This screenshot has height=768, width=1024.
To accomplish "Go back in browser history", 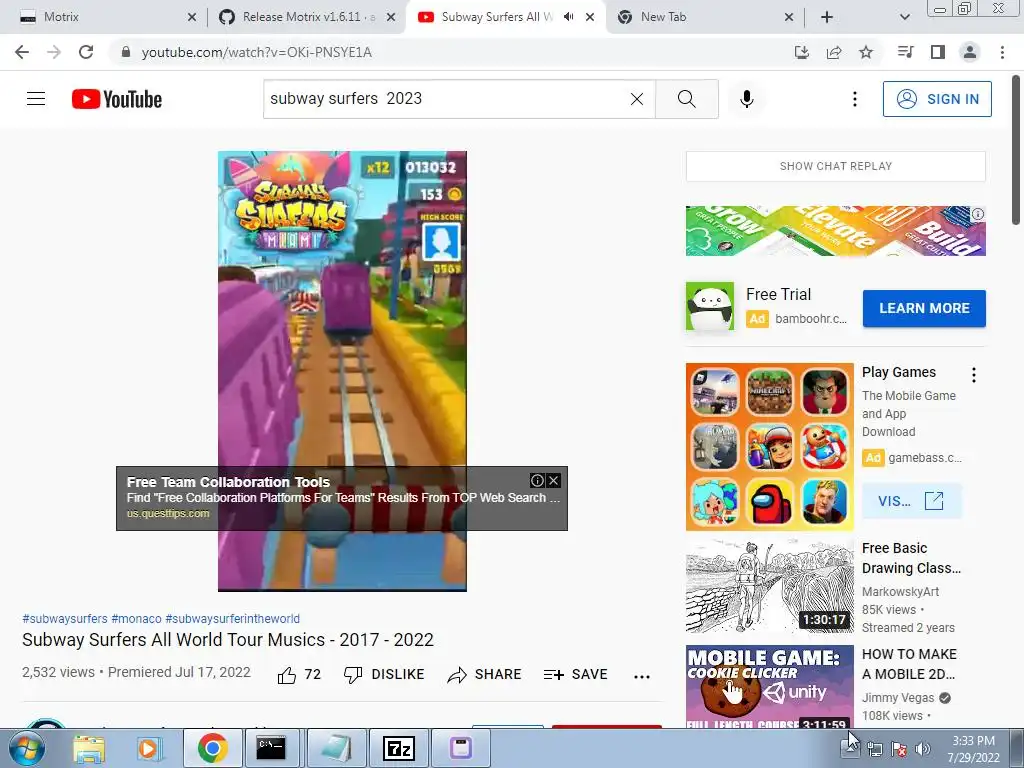I will click(22, 52).
